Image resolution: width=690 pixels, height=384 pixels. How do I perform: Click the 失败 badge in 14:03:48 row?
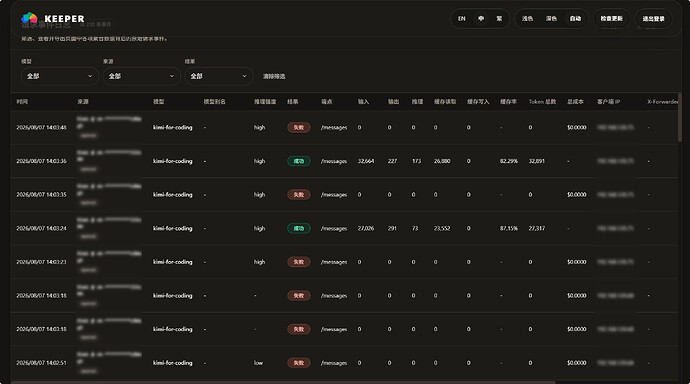point(299,128)
